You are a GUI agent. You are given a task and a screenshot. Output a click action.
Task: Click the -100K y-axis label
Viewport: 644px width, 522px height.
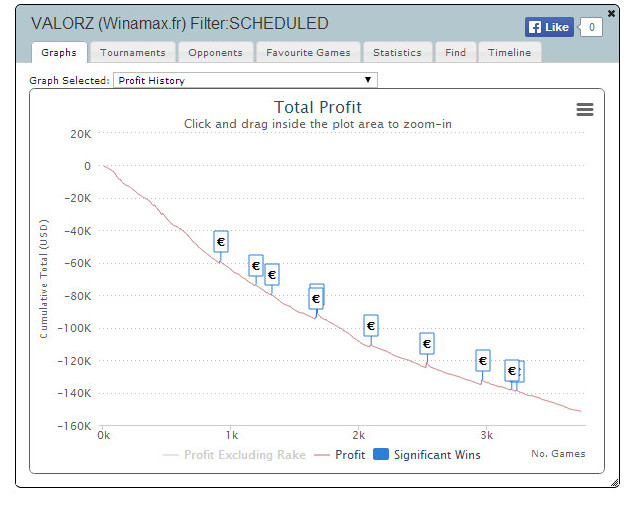click(x=74, y=328)
